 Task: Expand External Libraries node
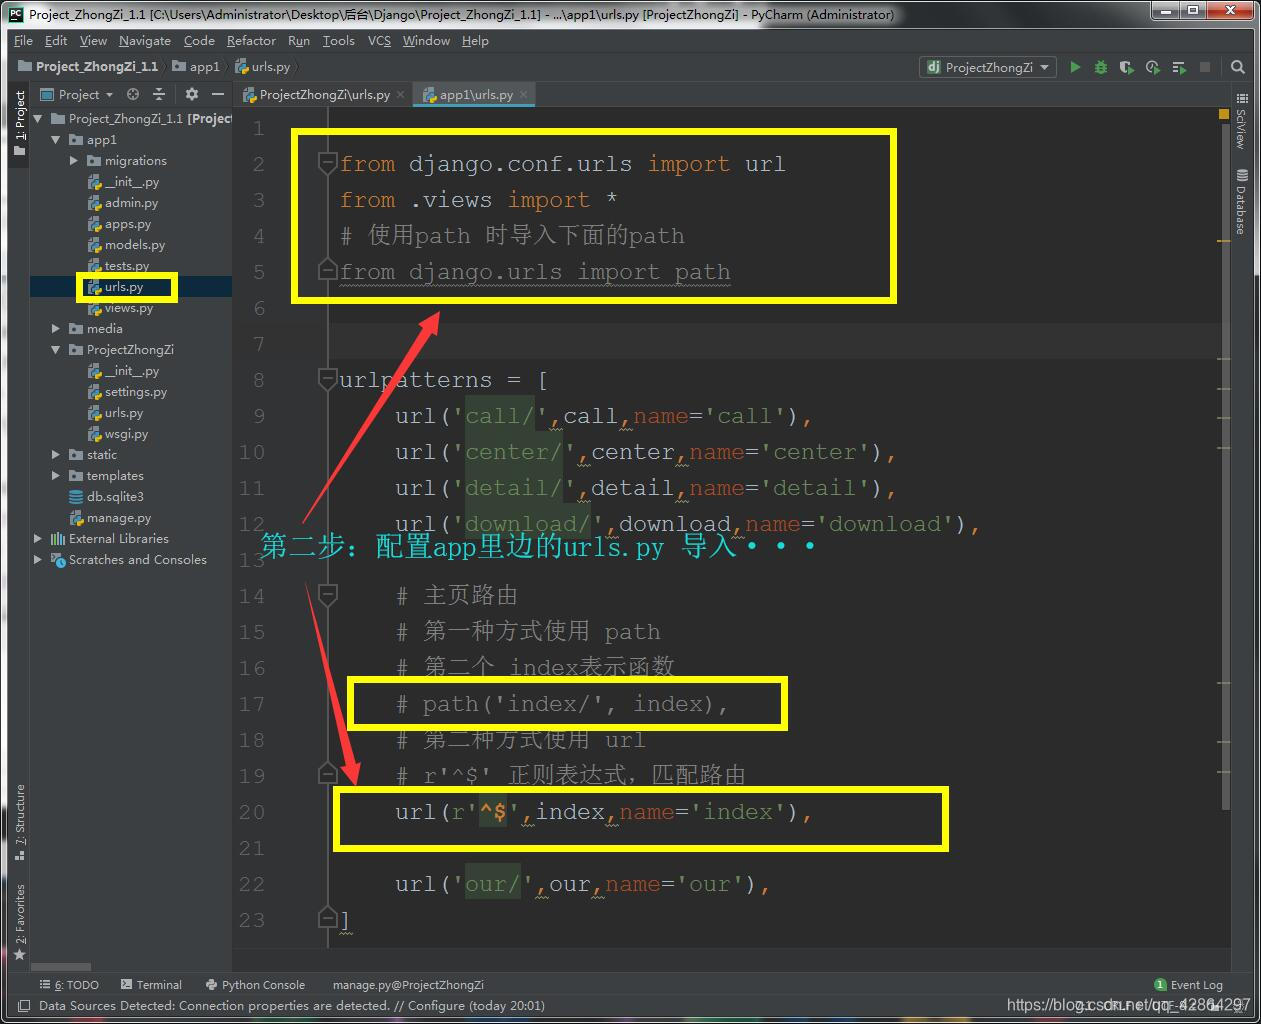point(39,538)
